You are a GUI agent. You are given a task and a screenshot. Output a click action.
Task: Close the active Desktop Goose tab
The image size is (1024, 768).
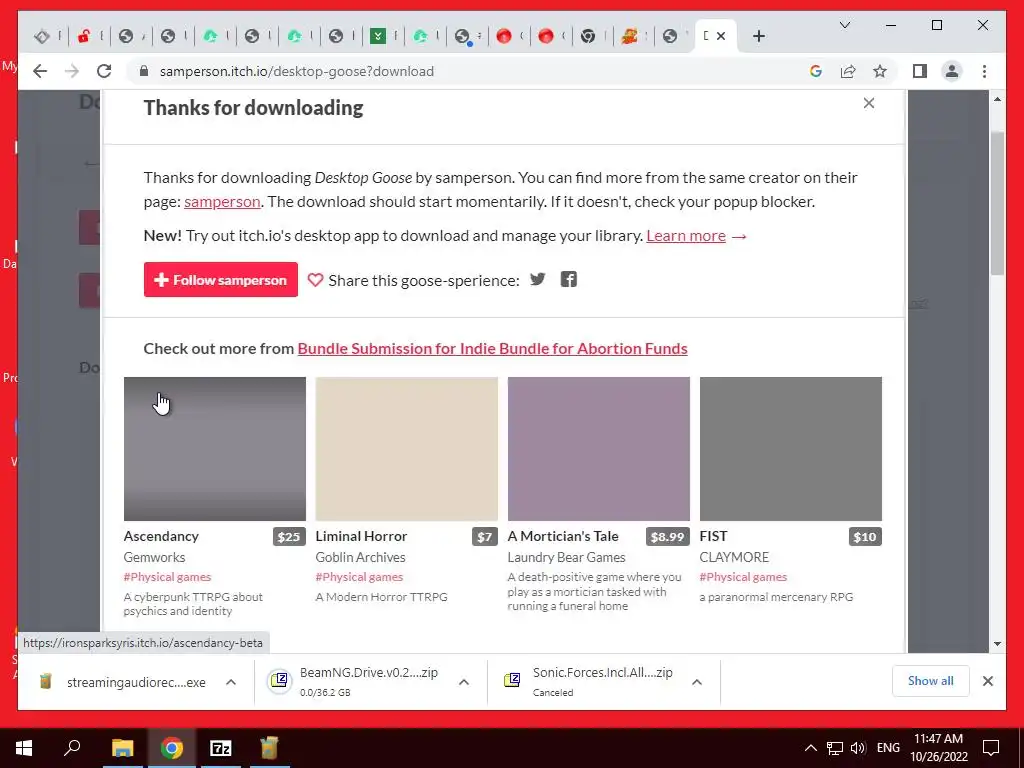pos(721,36)
